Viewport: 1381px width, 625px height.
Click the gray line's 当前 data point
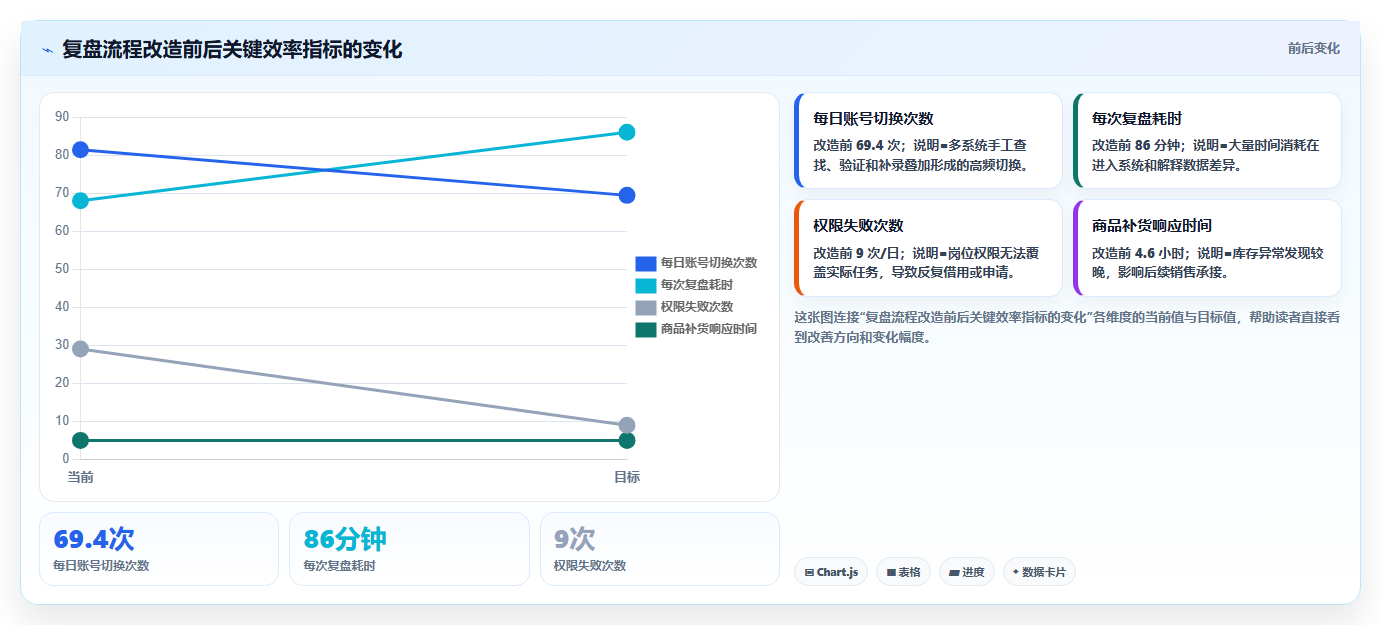81,349
